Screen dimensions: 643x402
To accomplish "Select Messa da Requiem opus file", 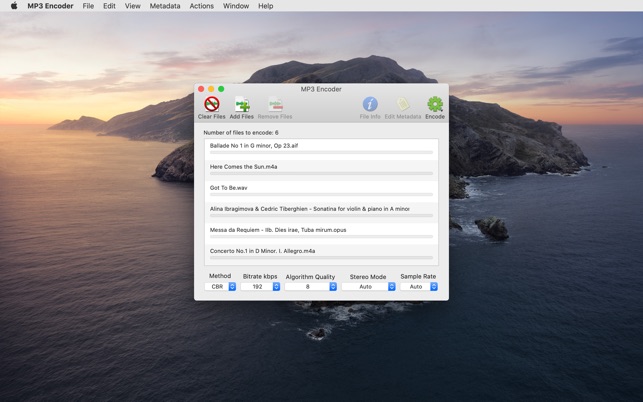I will coord(322,234).
